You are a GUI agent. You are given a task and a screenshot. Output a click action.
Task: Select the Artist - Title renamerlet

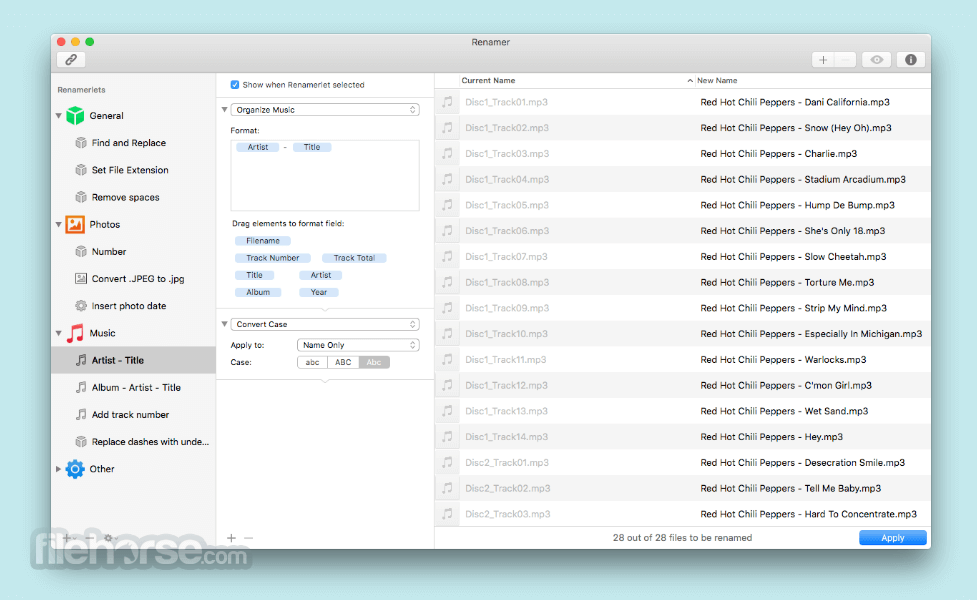pyautogui.click(x=133, y=360)
